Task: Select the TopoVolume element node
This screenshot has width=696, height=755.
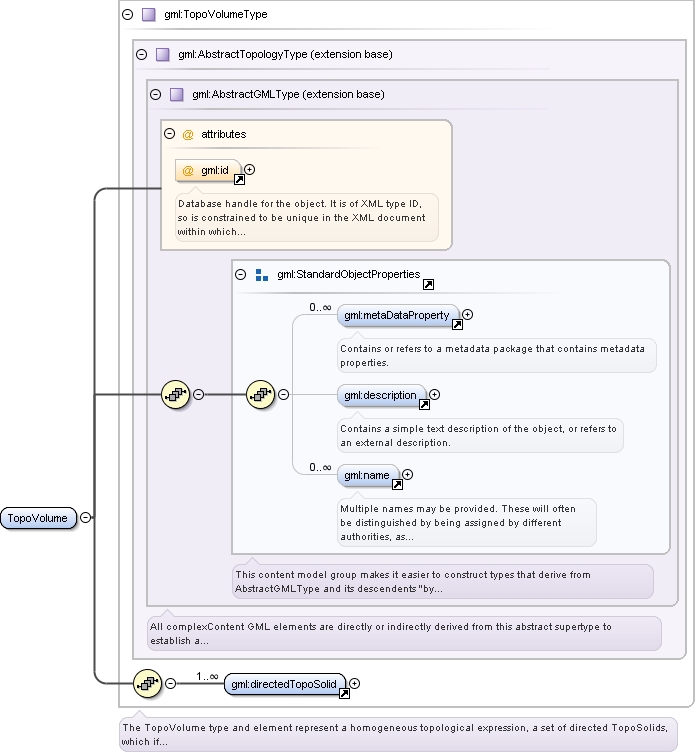Action: pyautogui.click(x=38, y=518)
